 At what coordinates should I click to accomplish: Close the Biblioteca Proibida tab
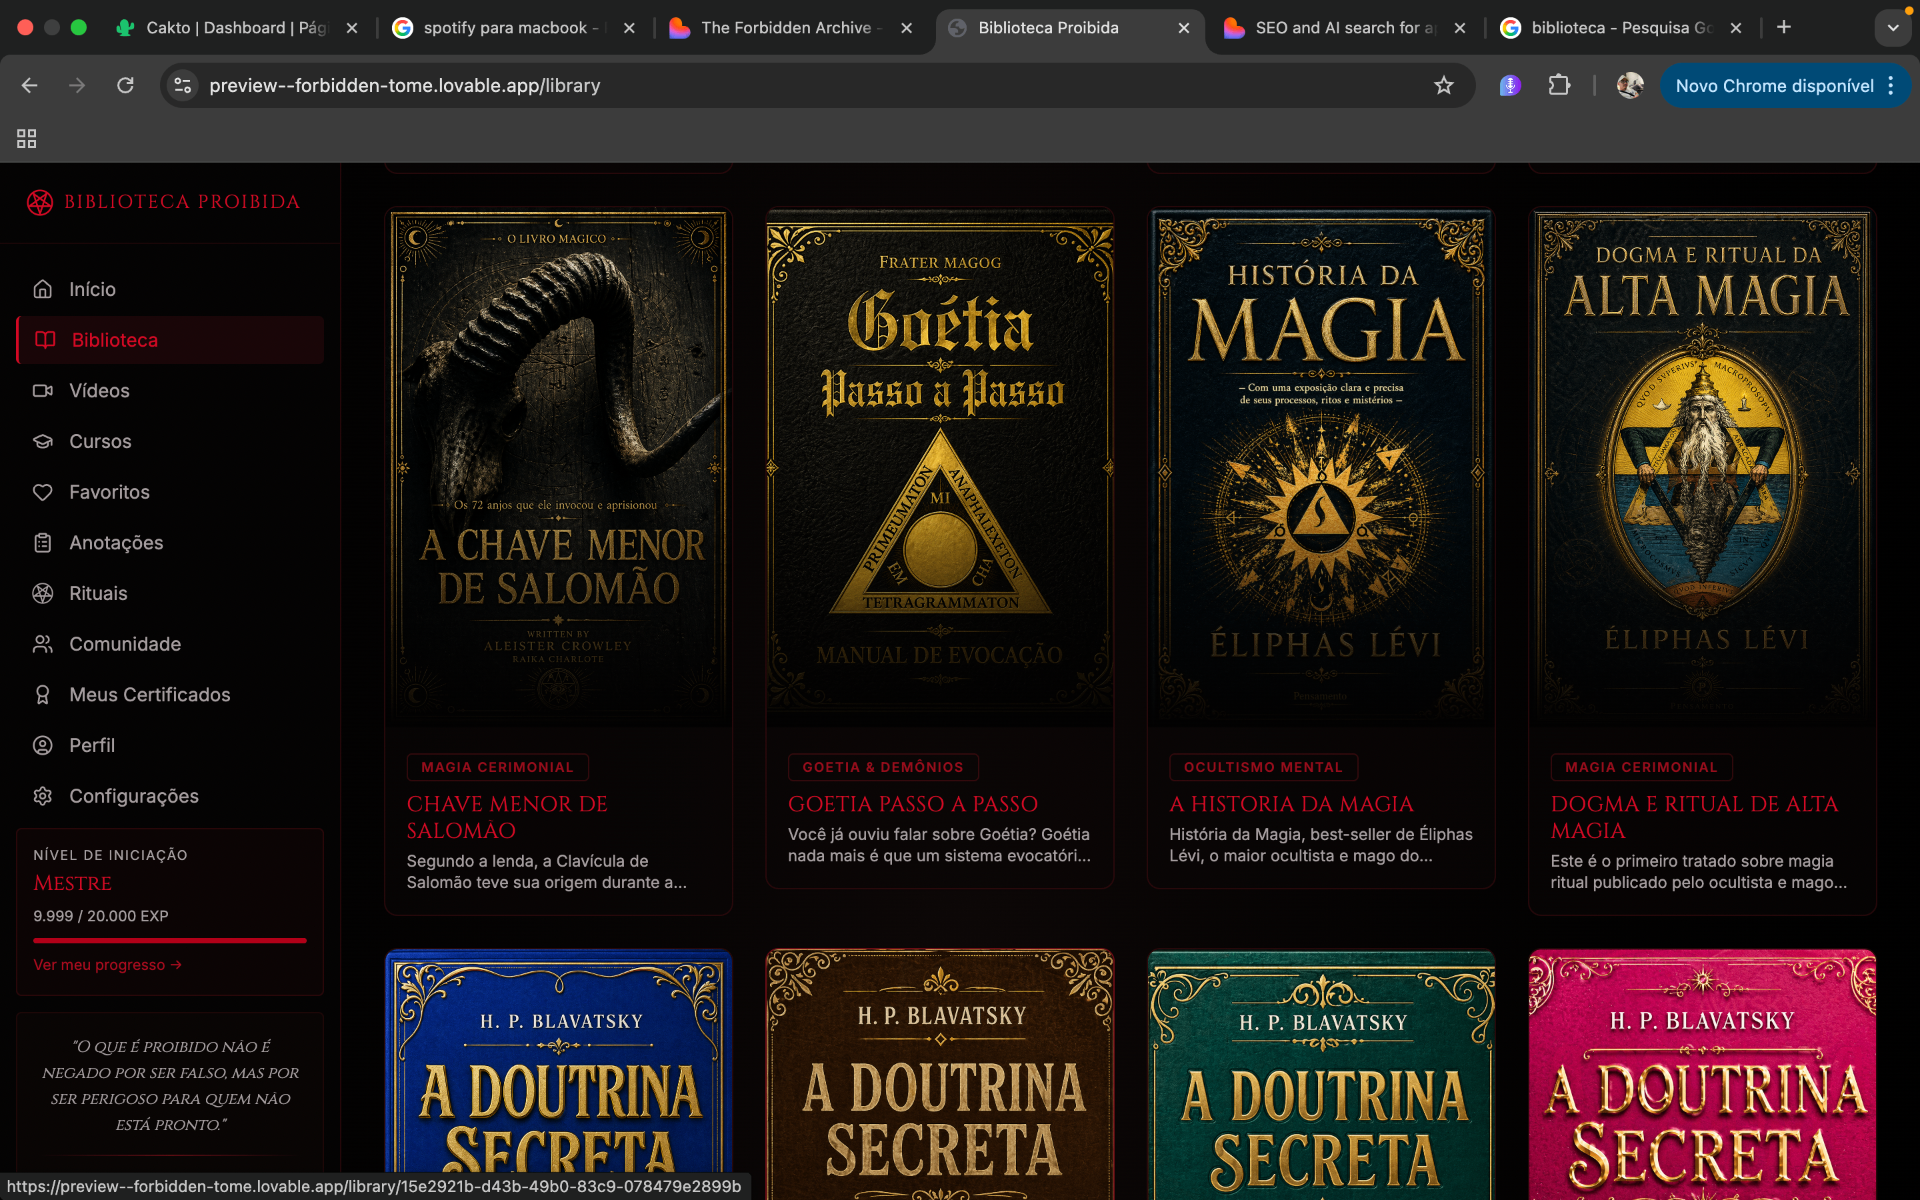click(x=1184, y=28)
